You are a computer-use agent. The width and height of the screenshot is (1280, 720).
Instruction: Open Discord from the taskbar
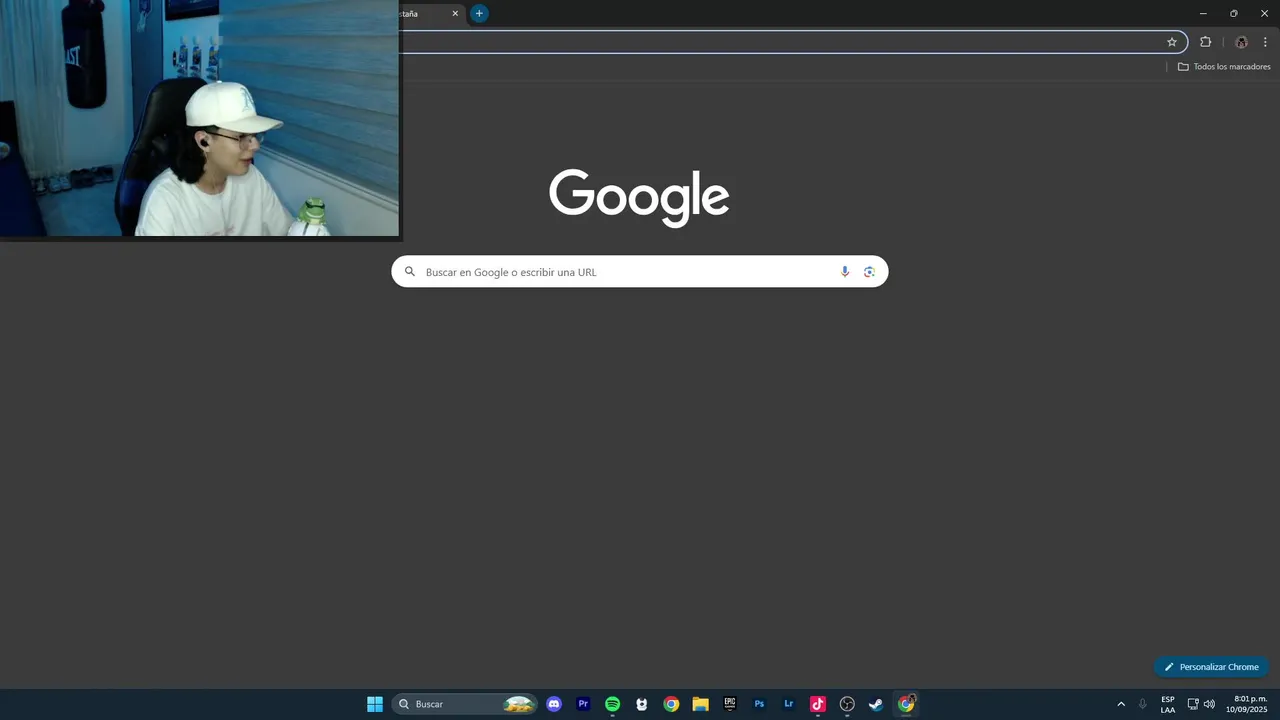pos(554,704)
